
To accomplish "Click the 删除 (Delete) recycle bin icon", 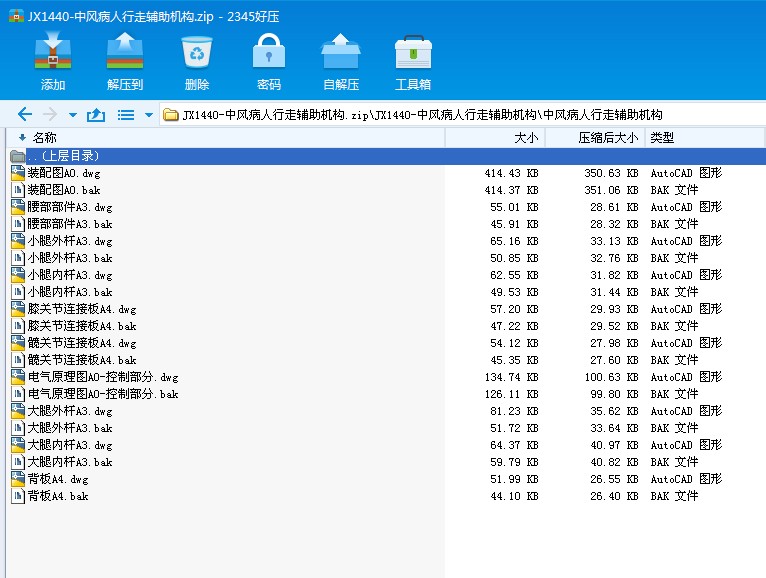I will 197,52.
